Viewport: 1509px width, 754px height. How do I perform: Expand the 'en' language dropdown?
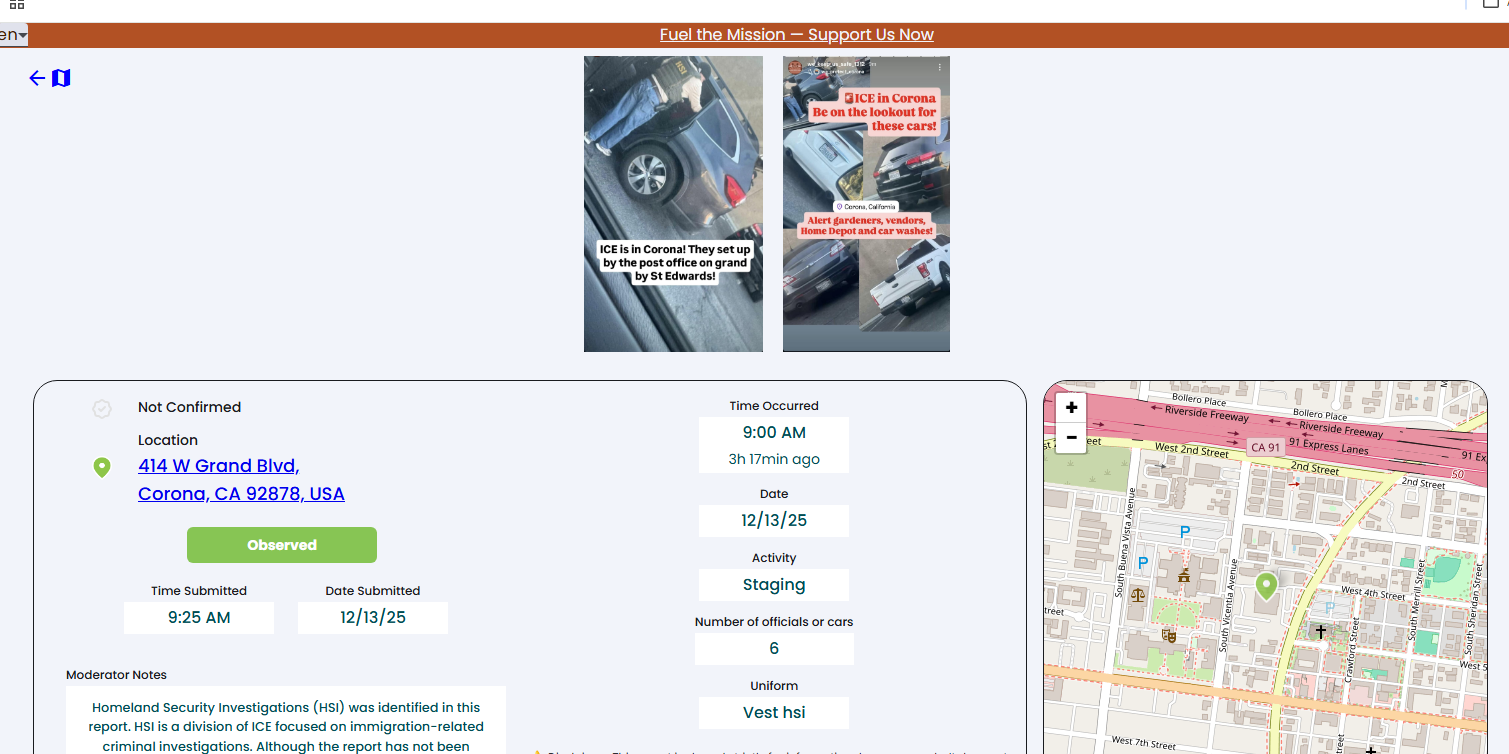13,35
